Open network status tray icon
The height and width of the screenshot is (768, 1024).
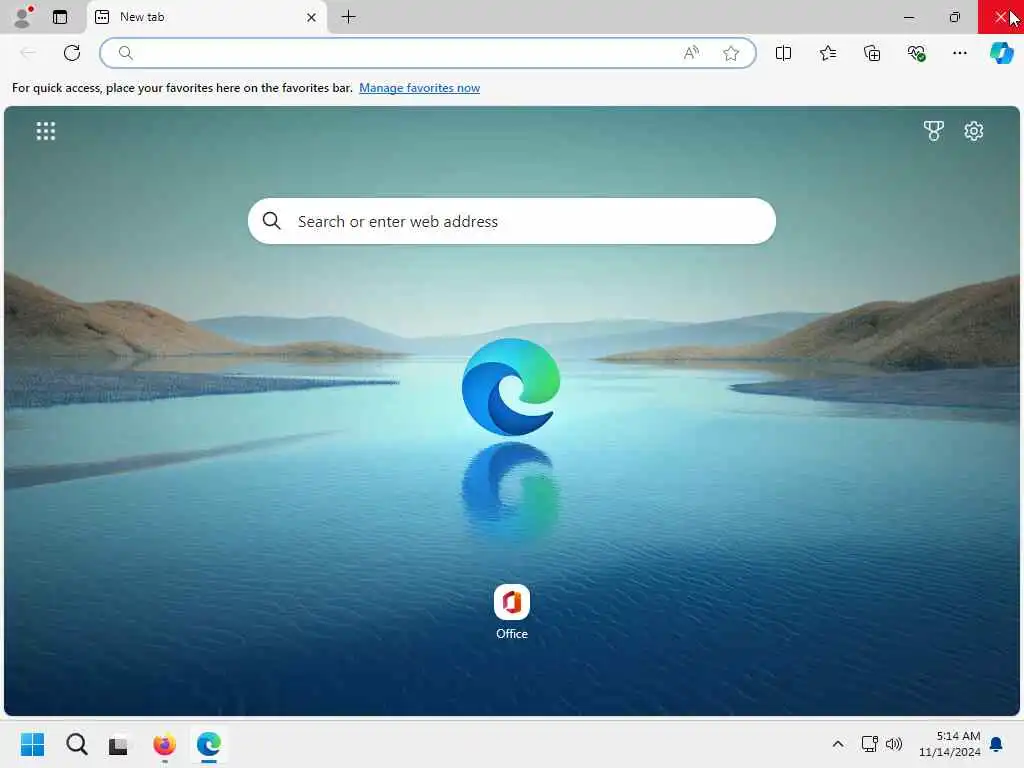click(x=869, y=744)
